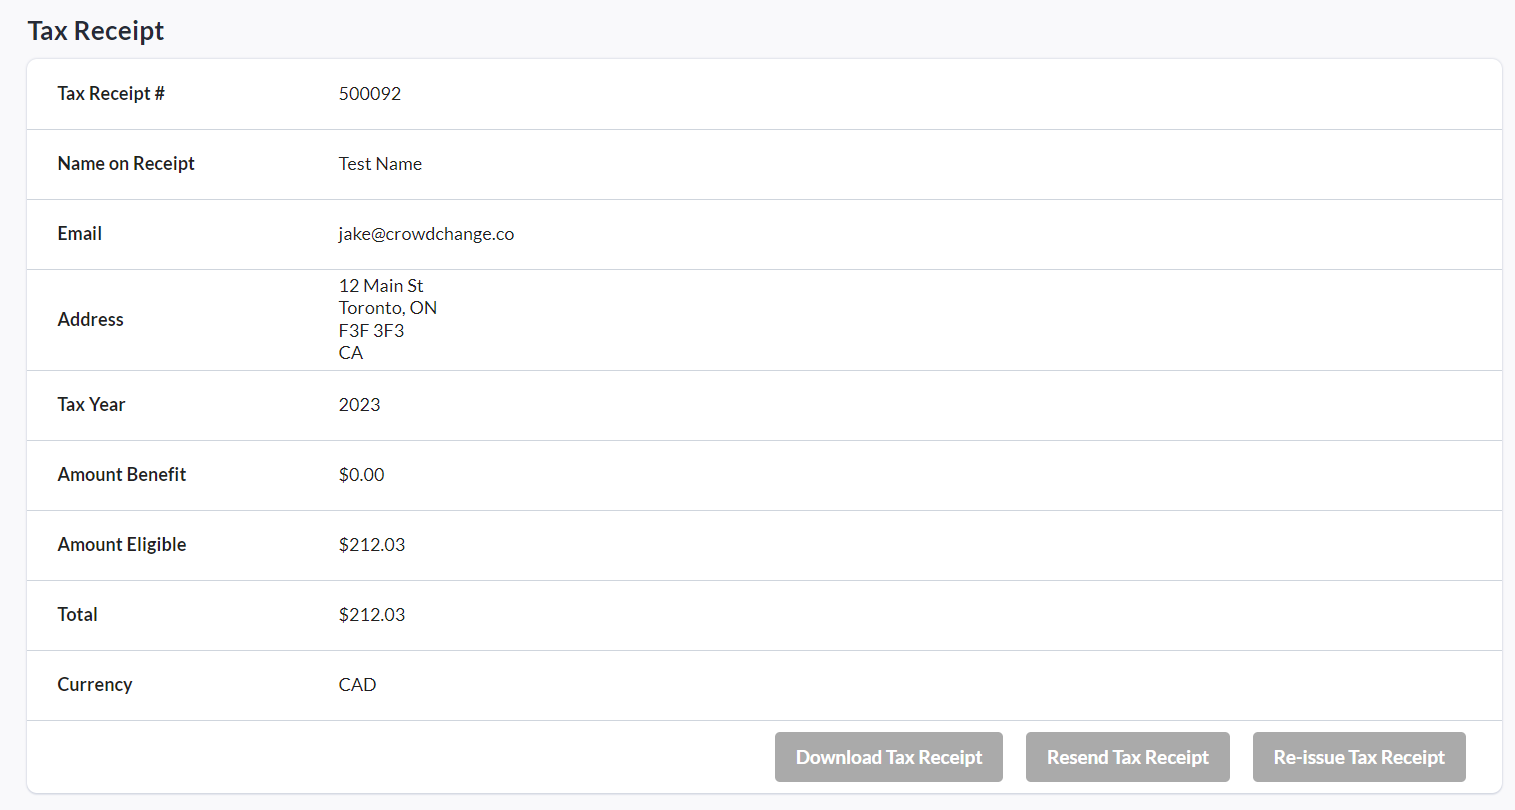Screen dimensions: 1515x810
Task: Click the Download Tax Receipt button
Action: tap(888, 757)
